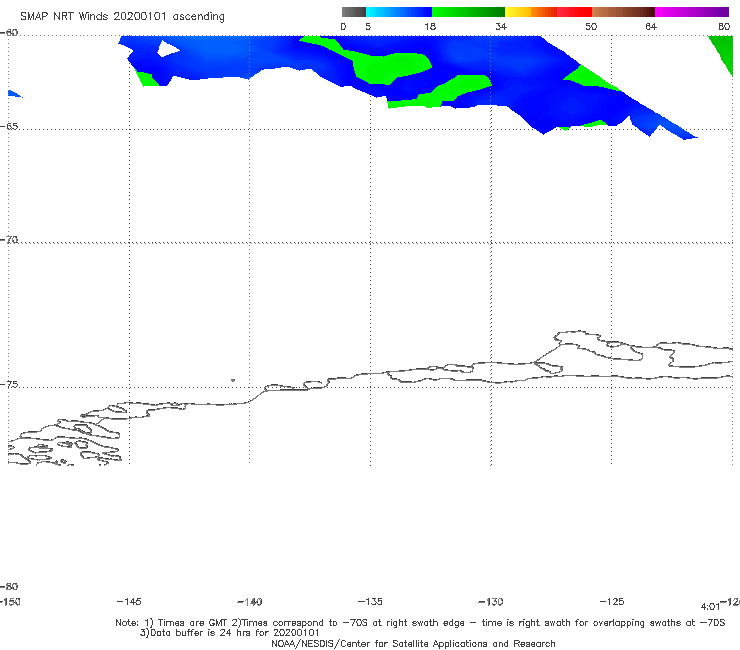
Task: Click the 'Data buffer is 24 hrs' note
Action: pos(229,633)
